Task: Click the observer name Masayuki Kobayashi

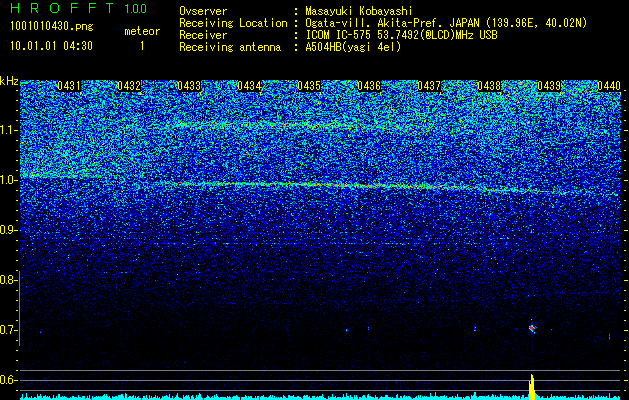Action: pos(358,11)
